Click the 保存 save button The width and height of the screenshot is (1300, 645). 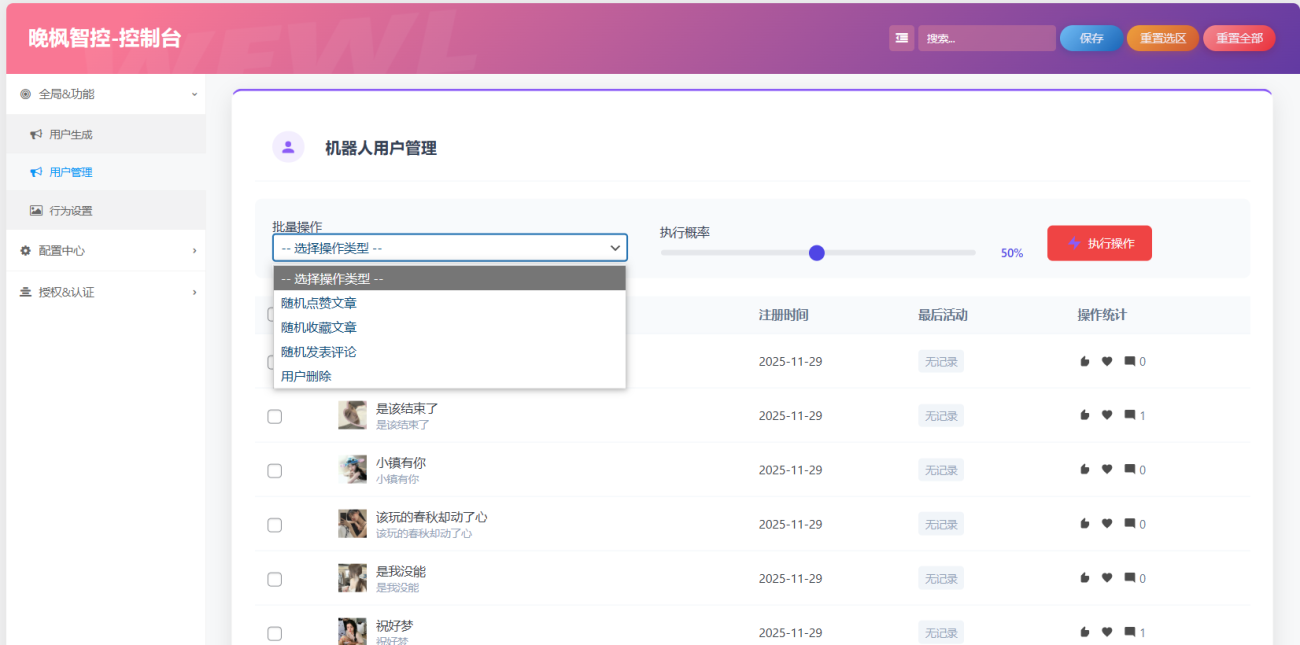tap(1090, 37)
